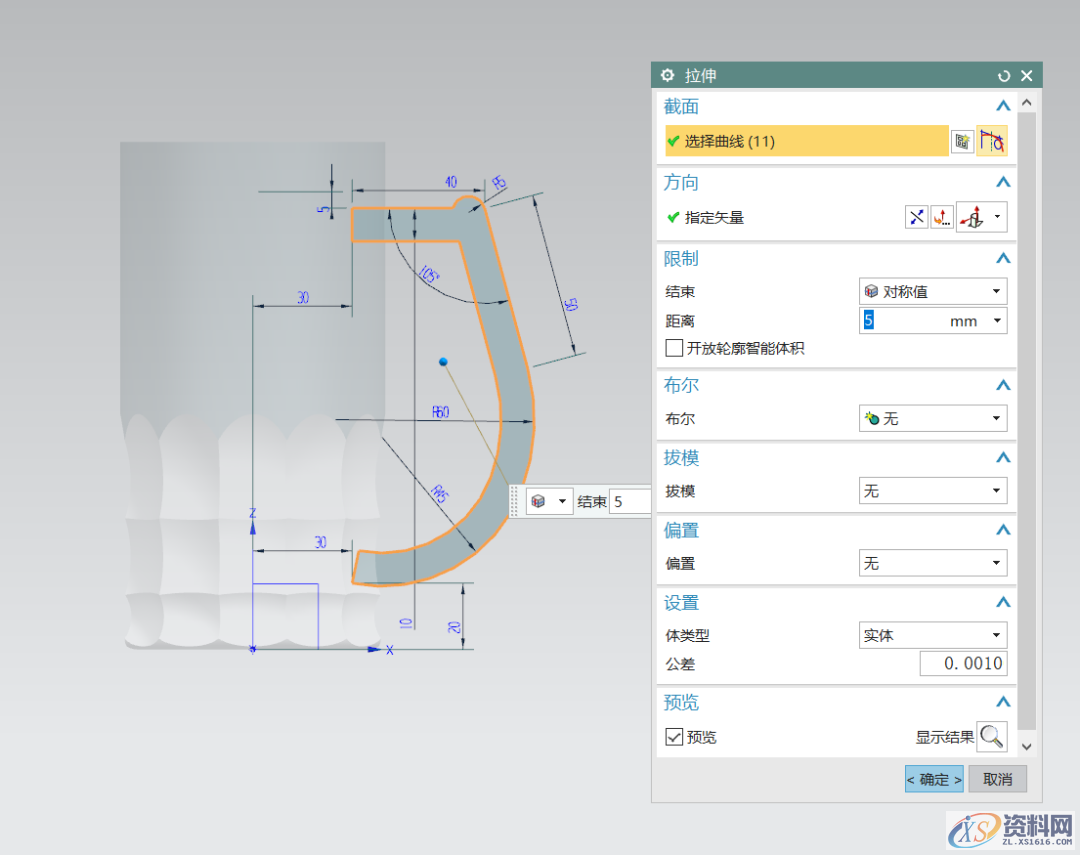The image size is (1080, 855).
Task: Open the vector dialog icon beside 指定矢量
Action: (942, 217)
